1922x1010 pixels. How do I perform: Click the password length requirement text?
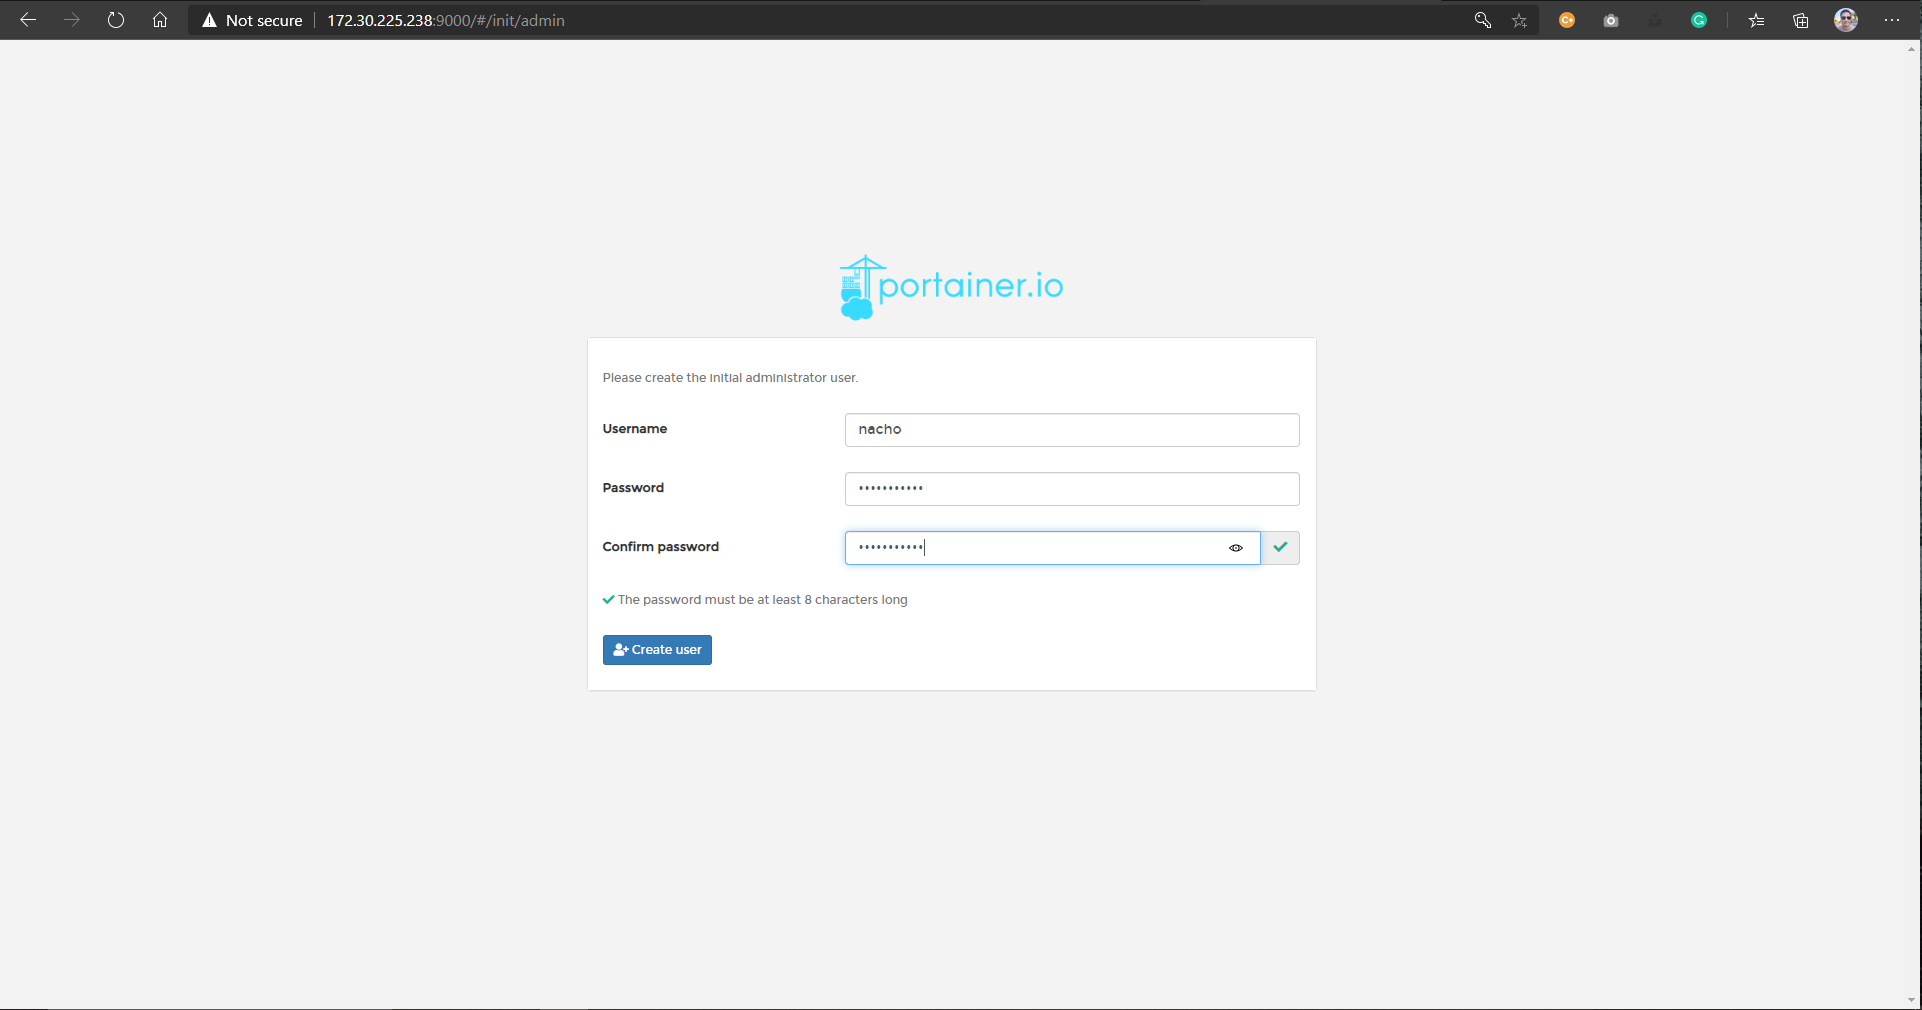[x=762, y=600]
